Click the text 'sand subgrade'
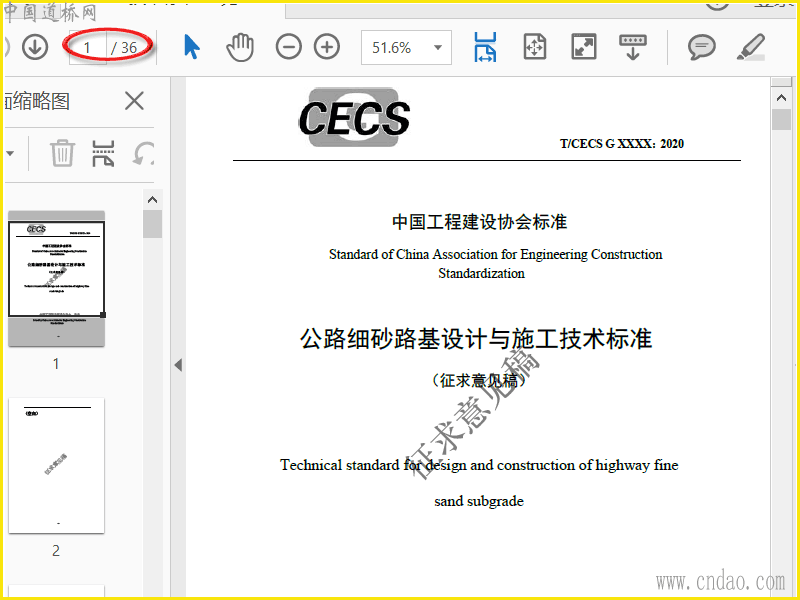This screenshot has height=600, width=800. tap(479, 501)
